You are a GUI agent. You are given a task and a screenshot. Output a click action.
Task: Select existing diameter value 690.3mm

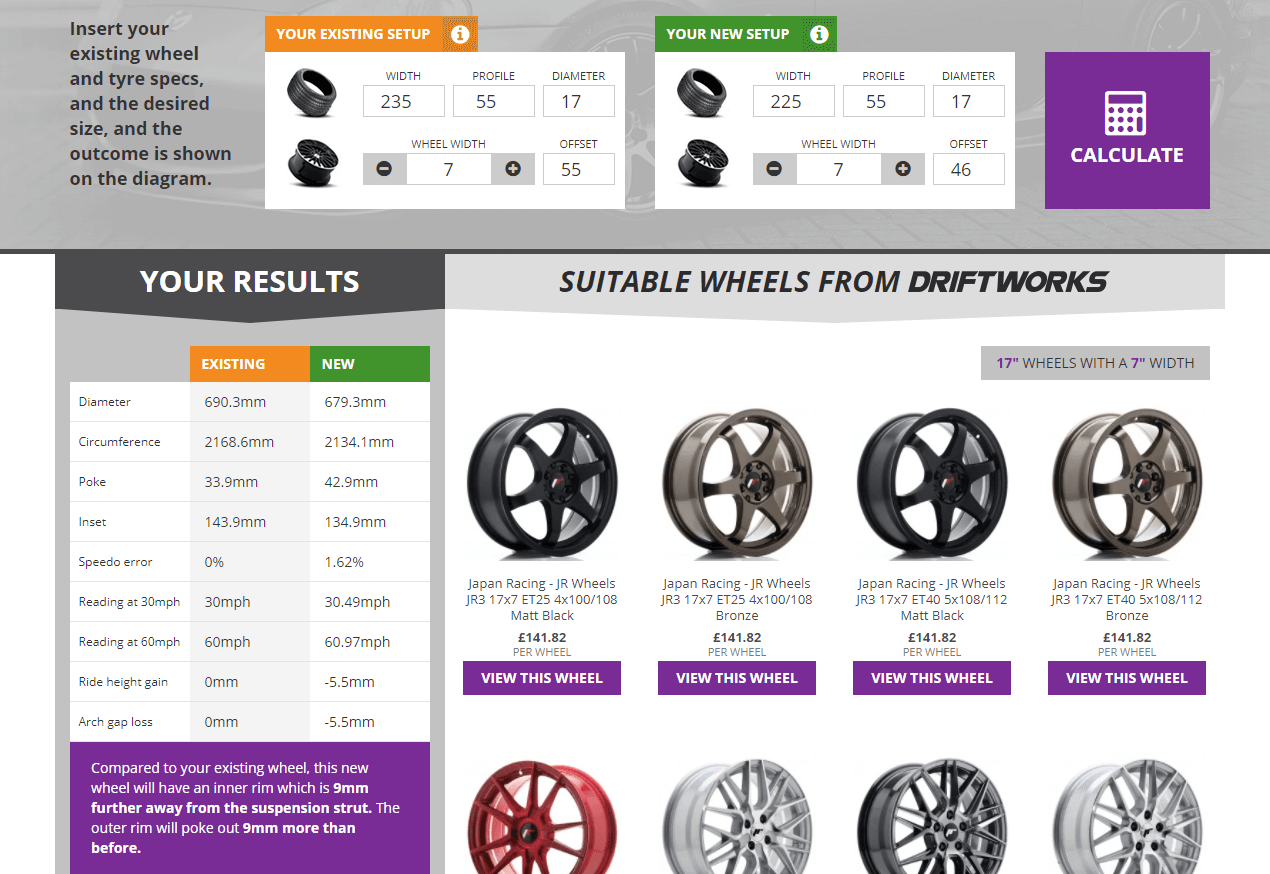tap(235, 402)
